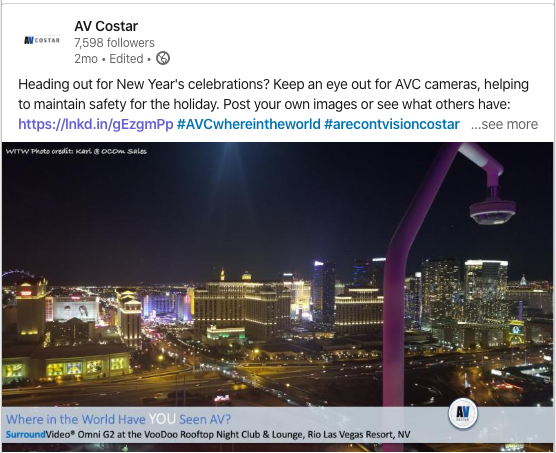Expand the post text with see more

(x=504, y=124)
